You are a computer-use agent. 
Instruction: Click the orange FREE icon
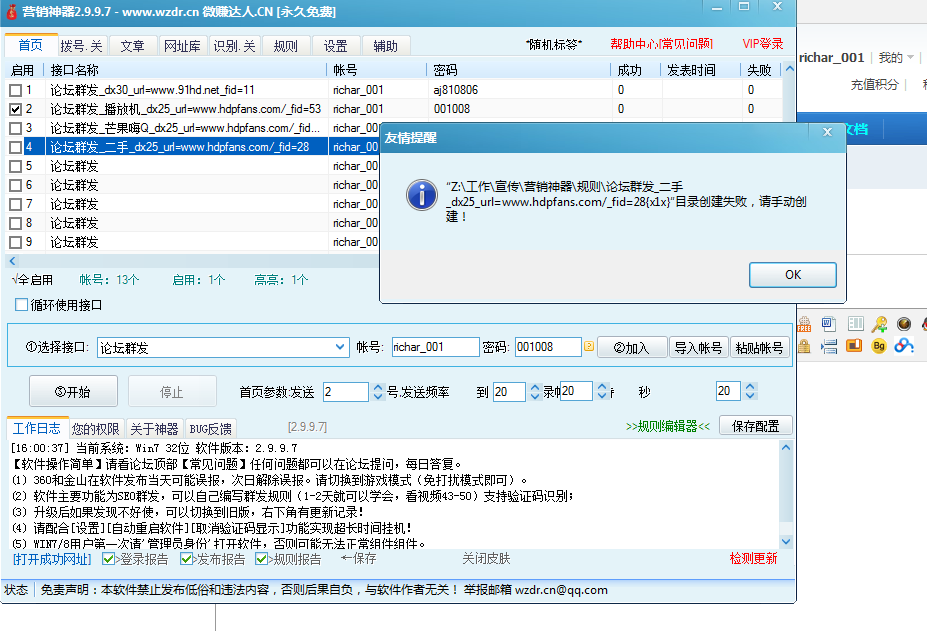pyautogui.click(x=804, y=324)
